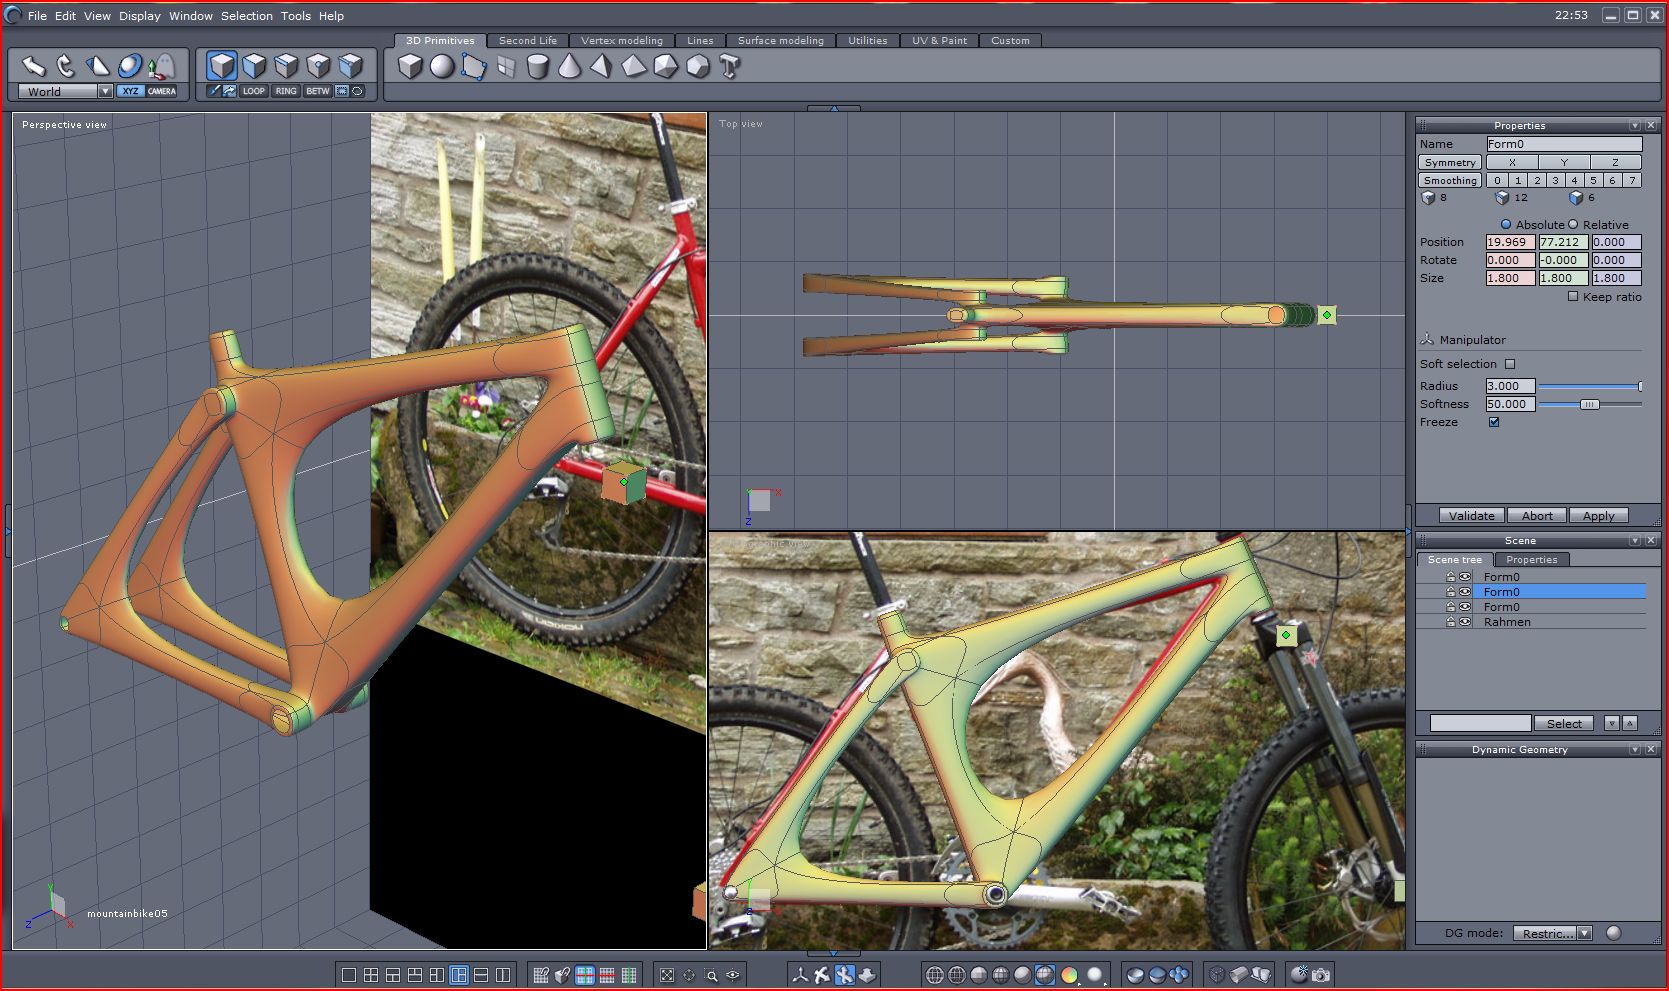
Task: Click the eye icon in bottom toolbar
Action: 733,975
